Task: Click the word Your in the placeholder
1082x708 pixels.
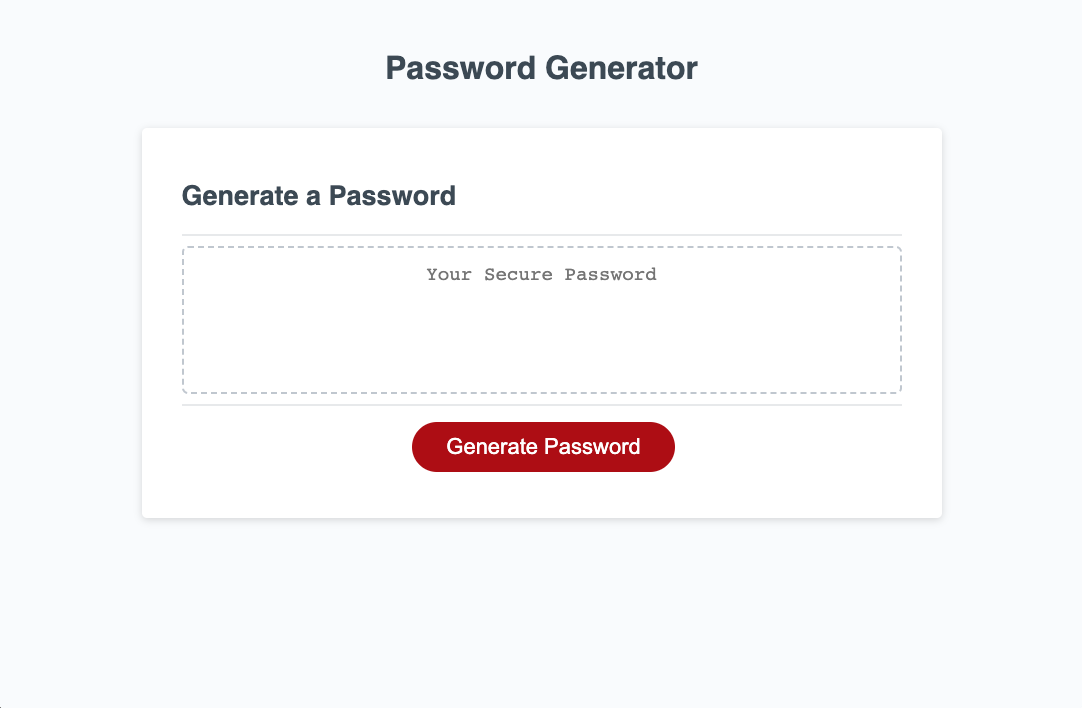Action: pyautogui.click(x=449, y=275)
